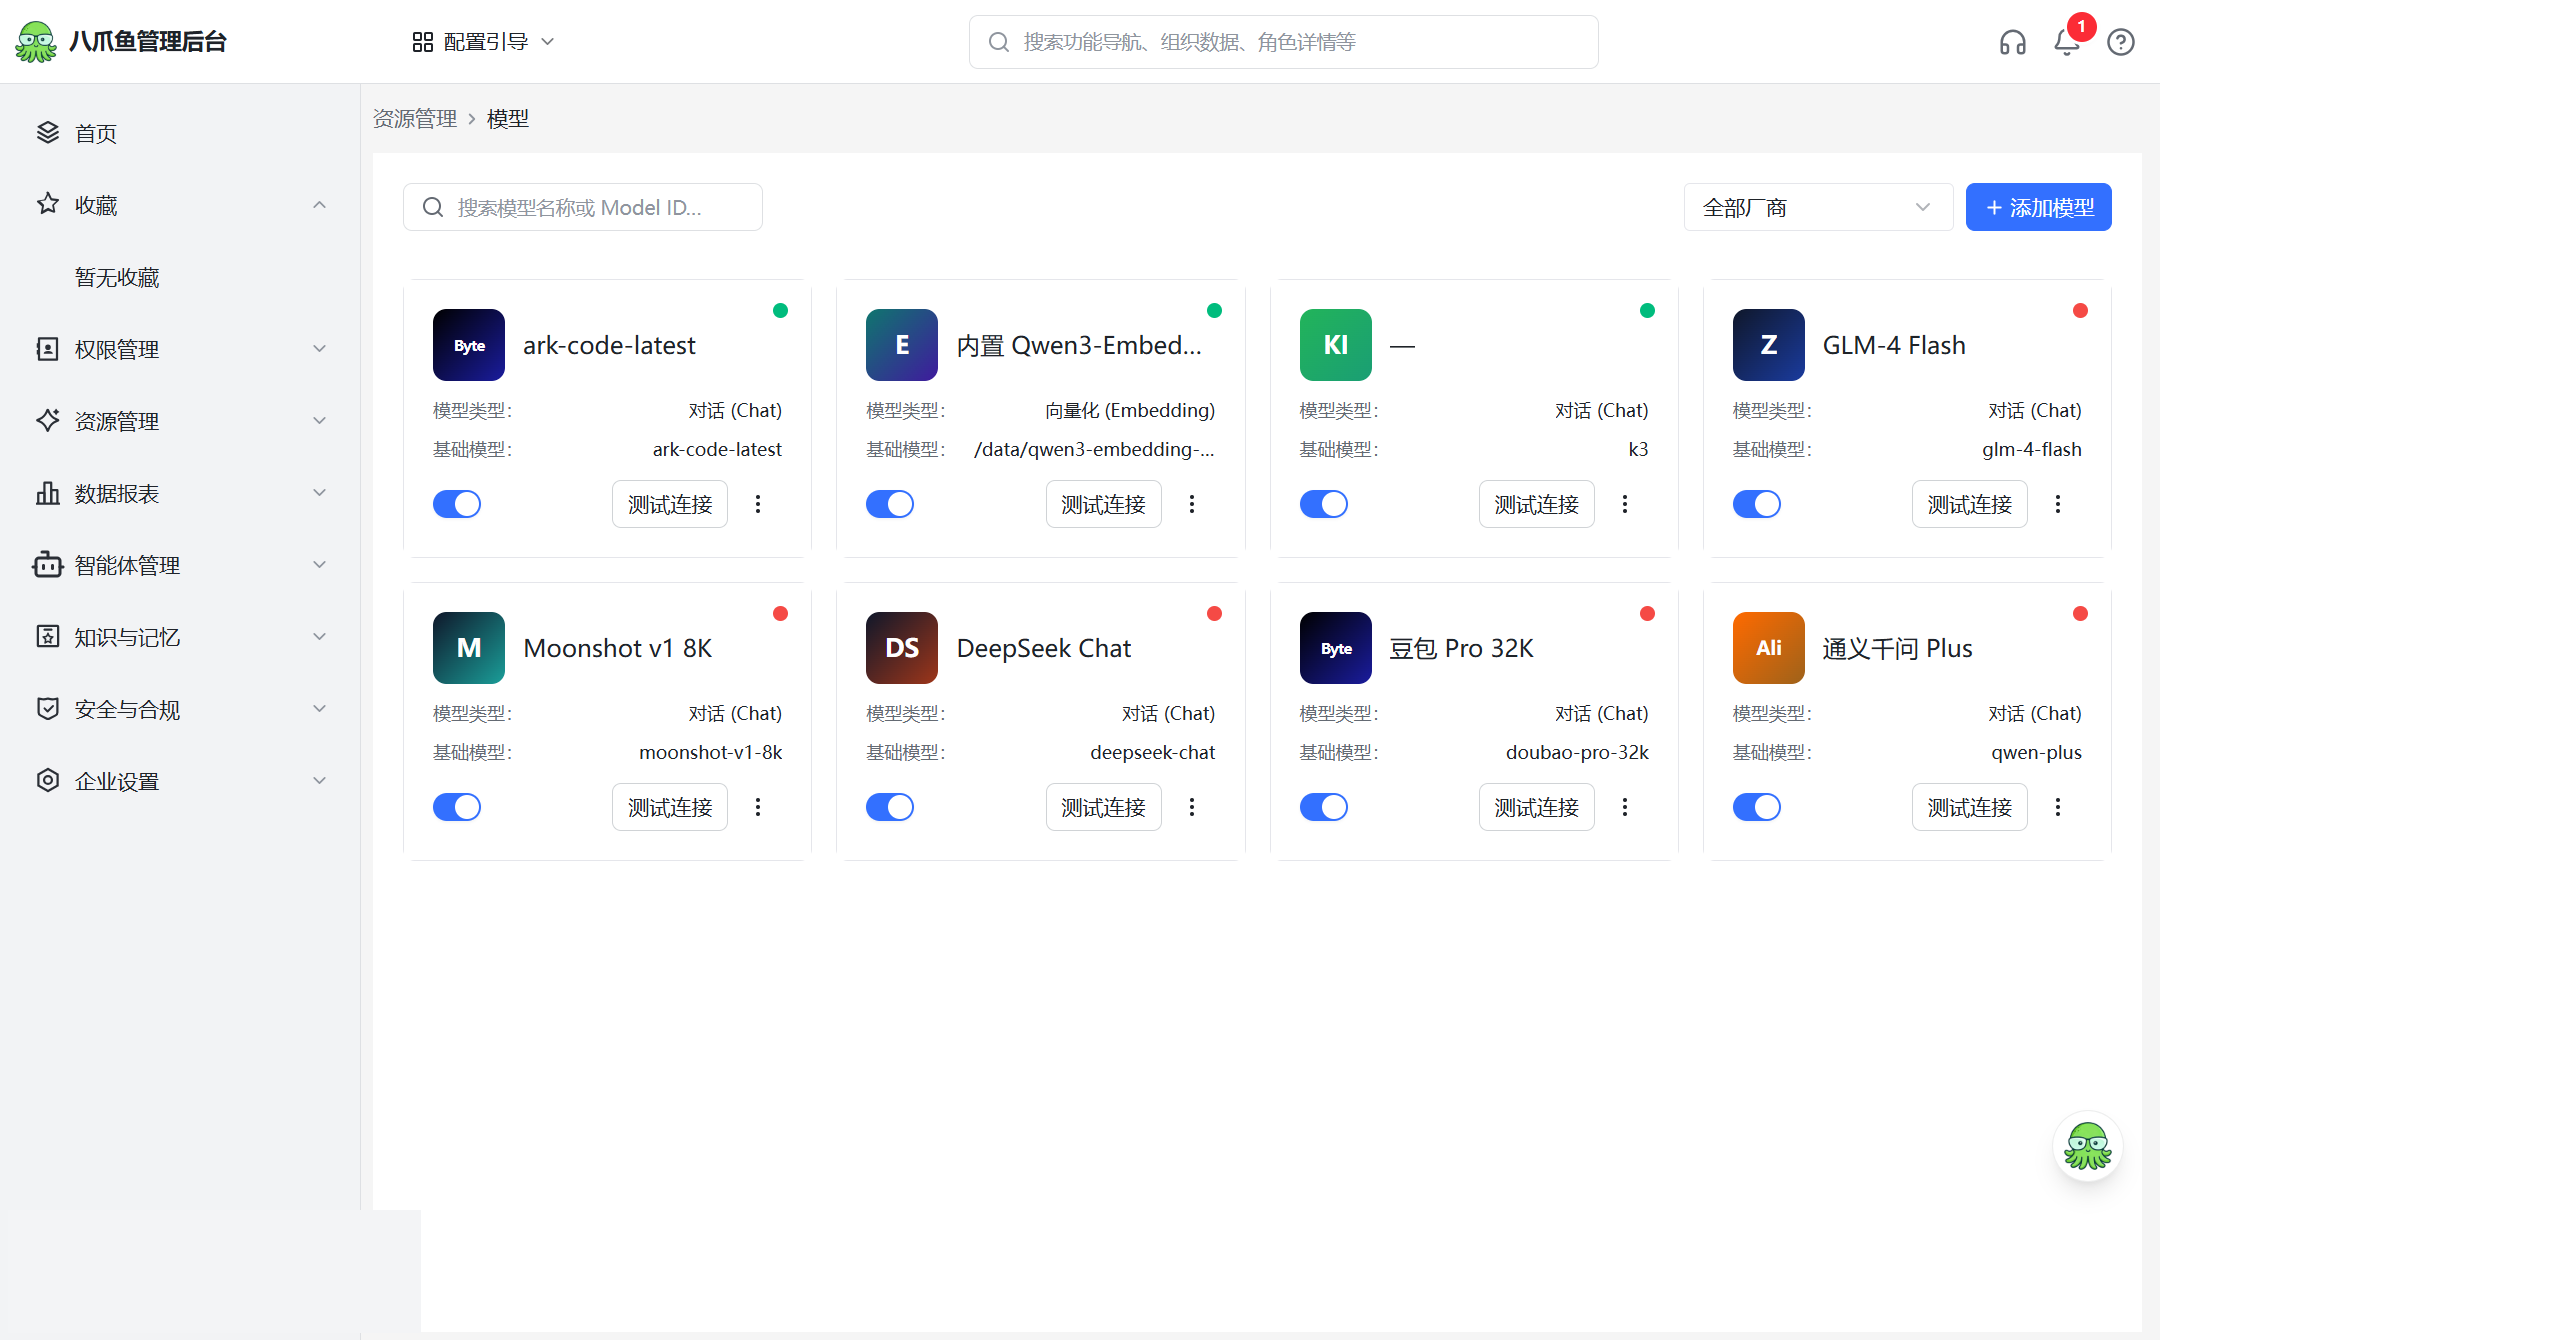Toggle the DeepSeek Chat switch
Screen dimensions: 2561x1340
890,807
